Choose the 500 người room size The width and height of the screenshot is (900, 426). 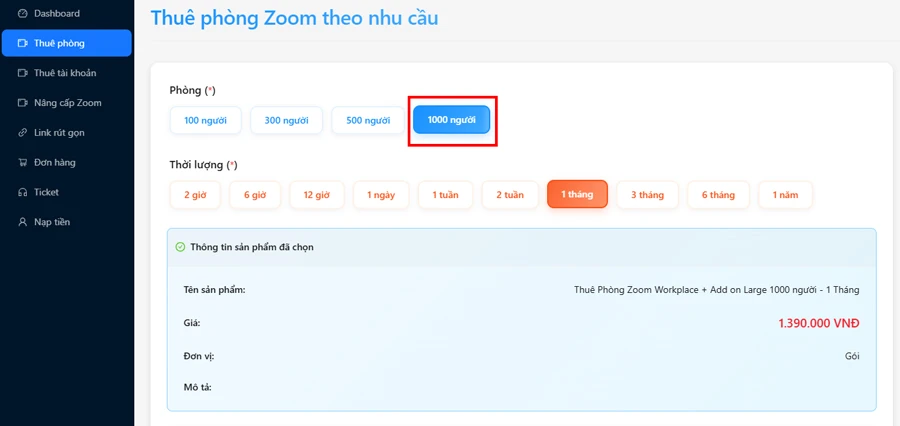pos(368,121)
